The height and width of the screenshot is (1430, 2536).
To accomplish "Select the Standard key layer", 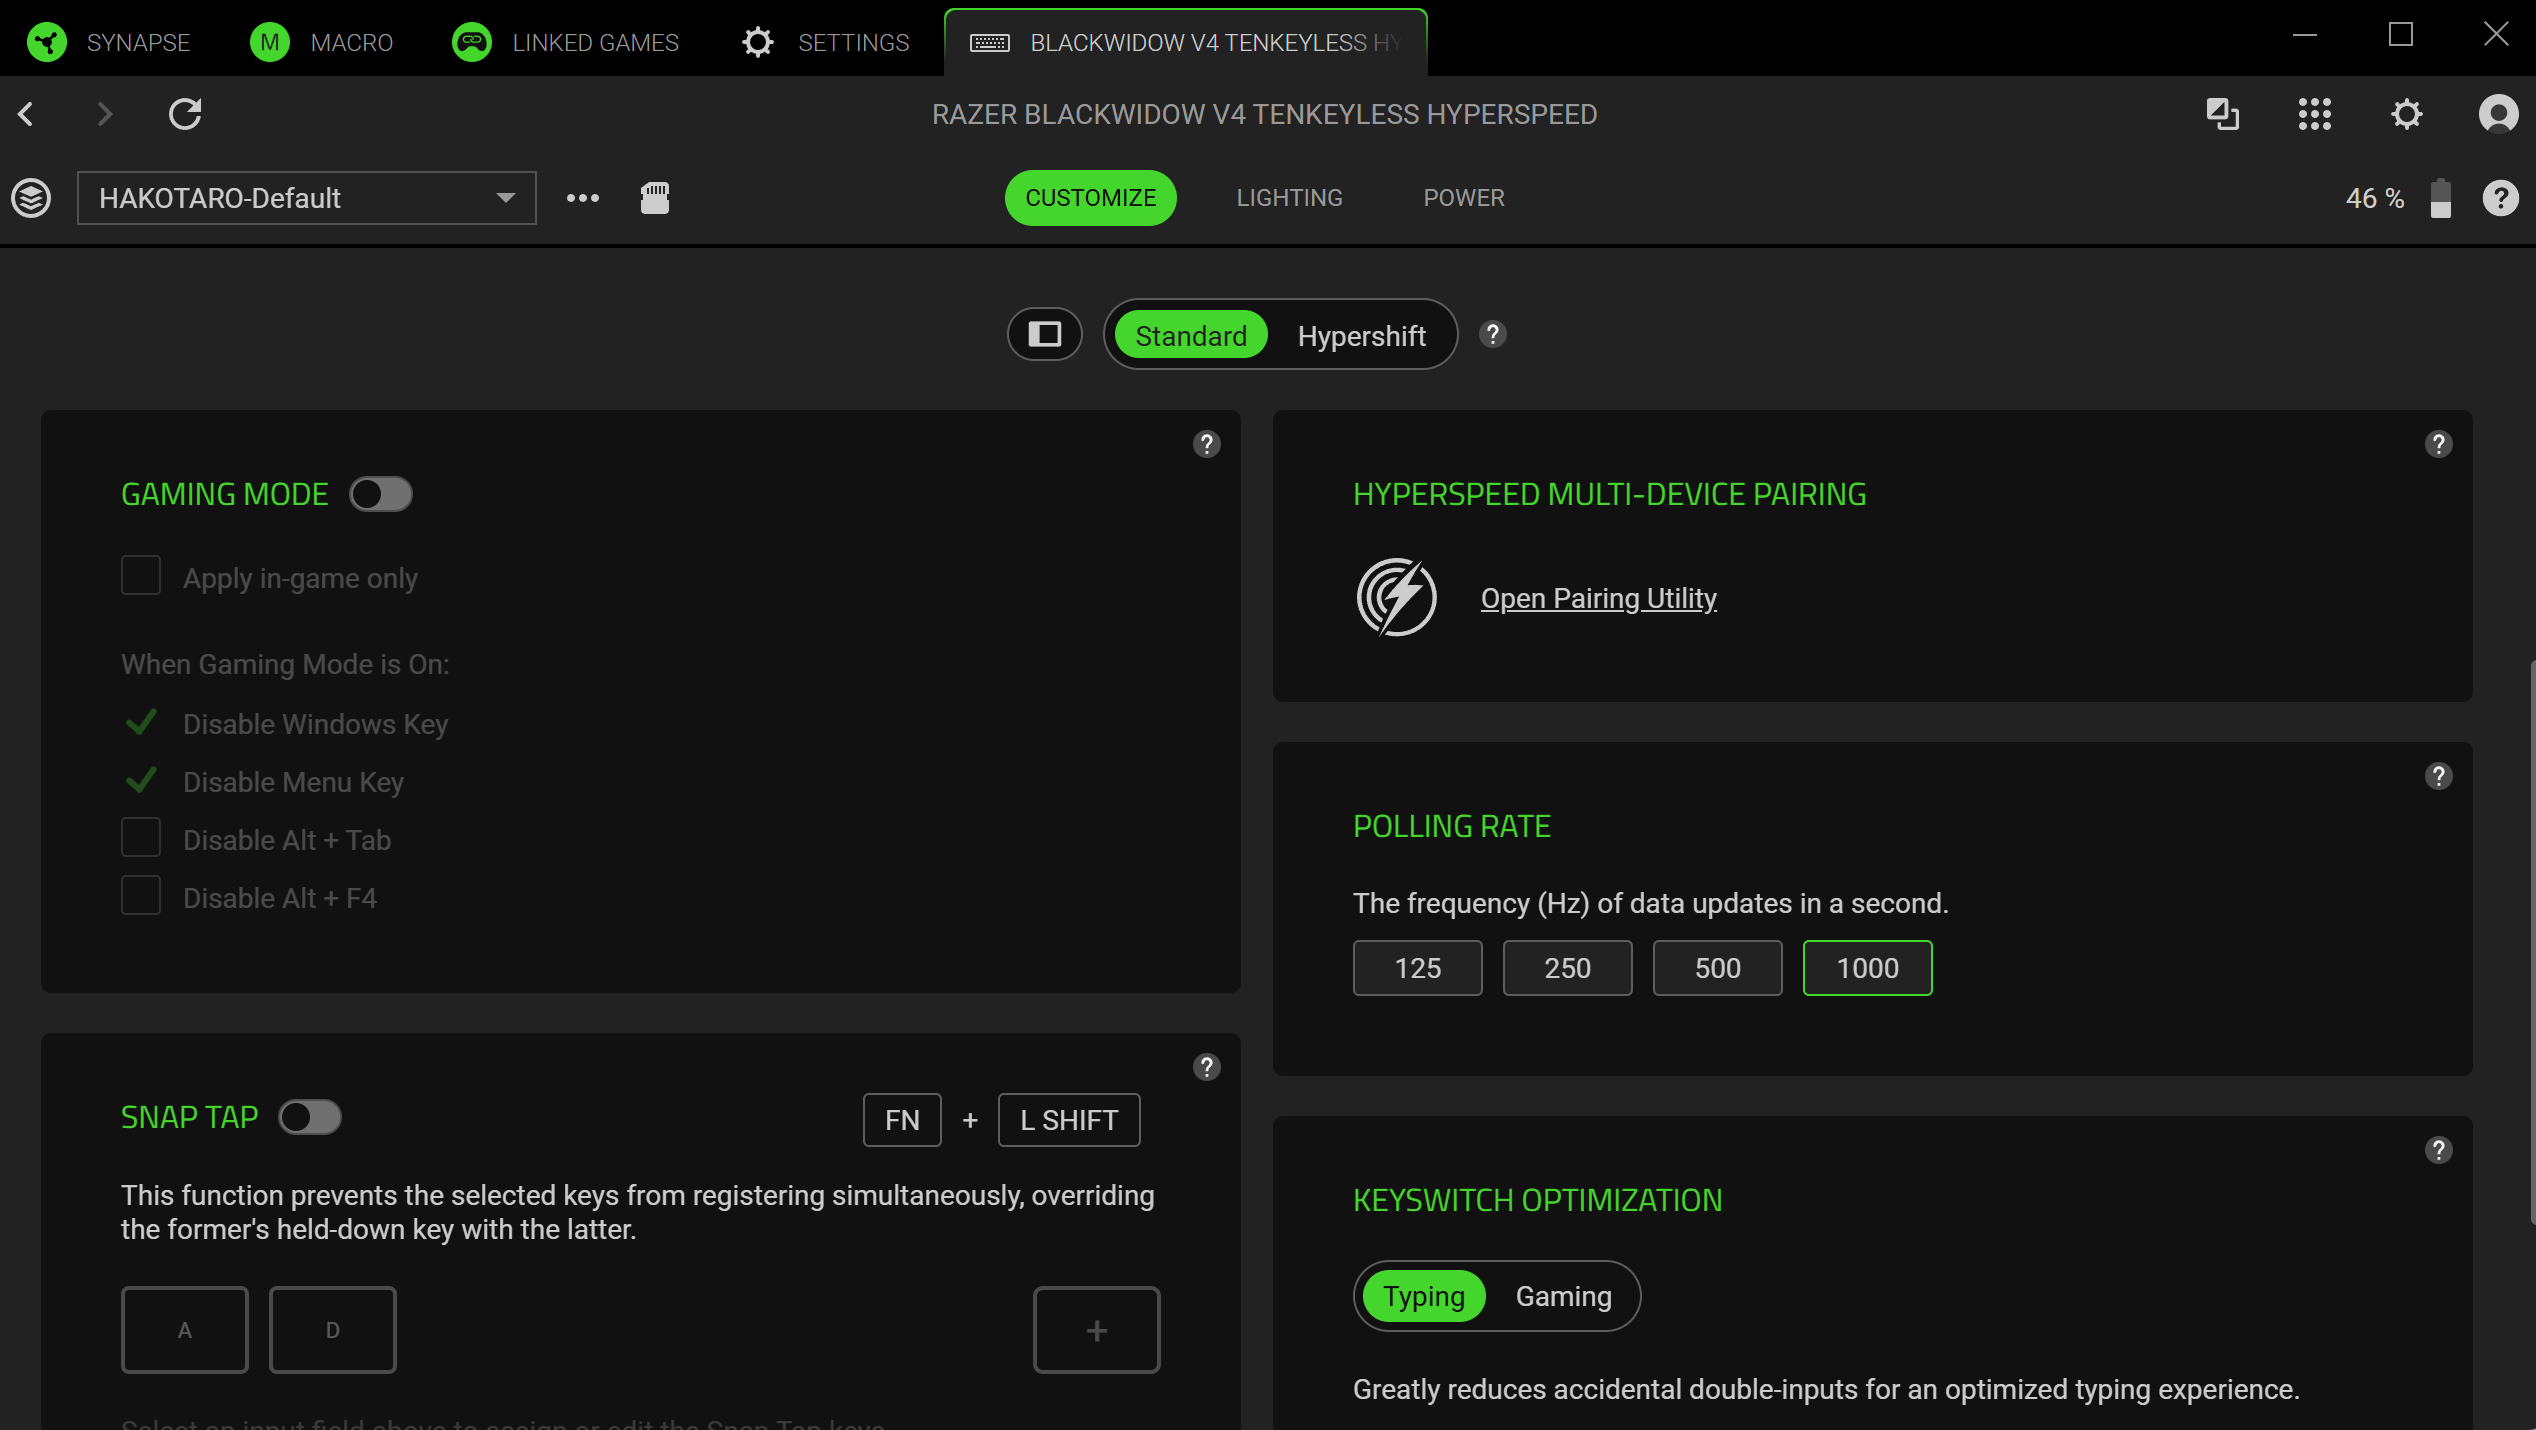I will [1191, 335].
